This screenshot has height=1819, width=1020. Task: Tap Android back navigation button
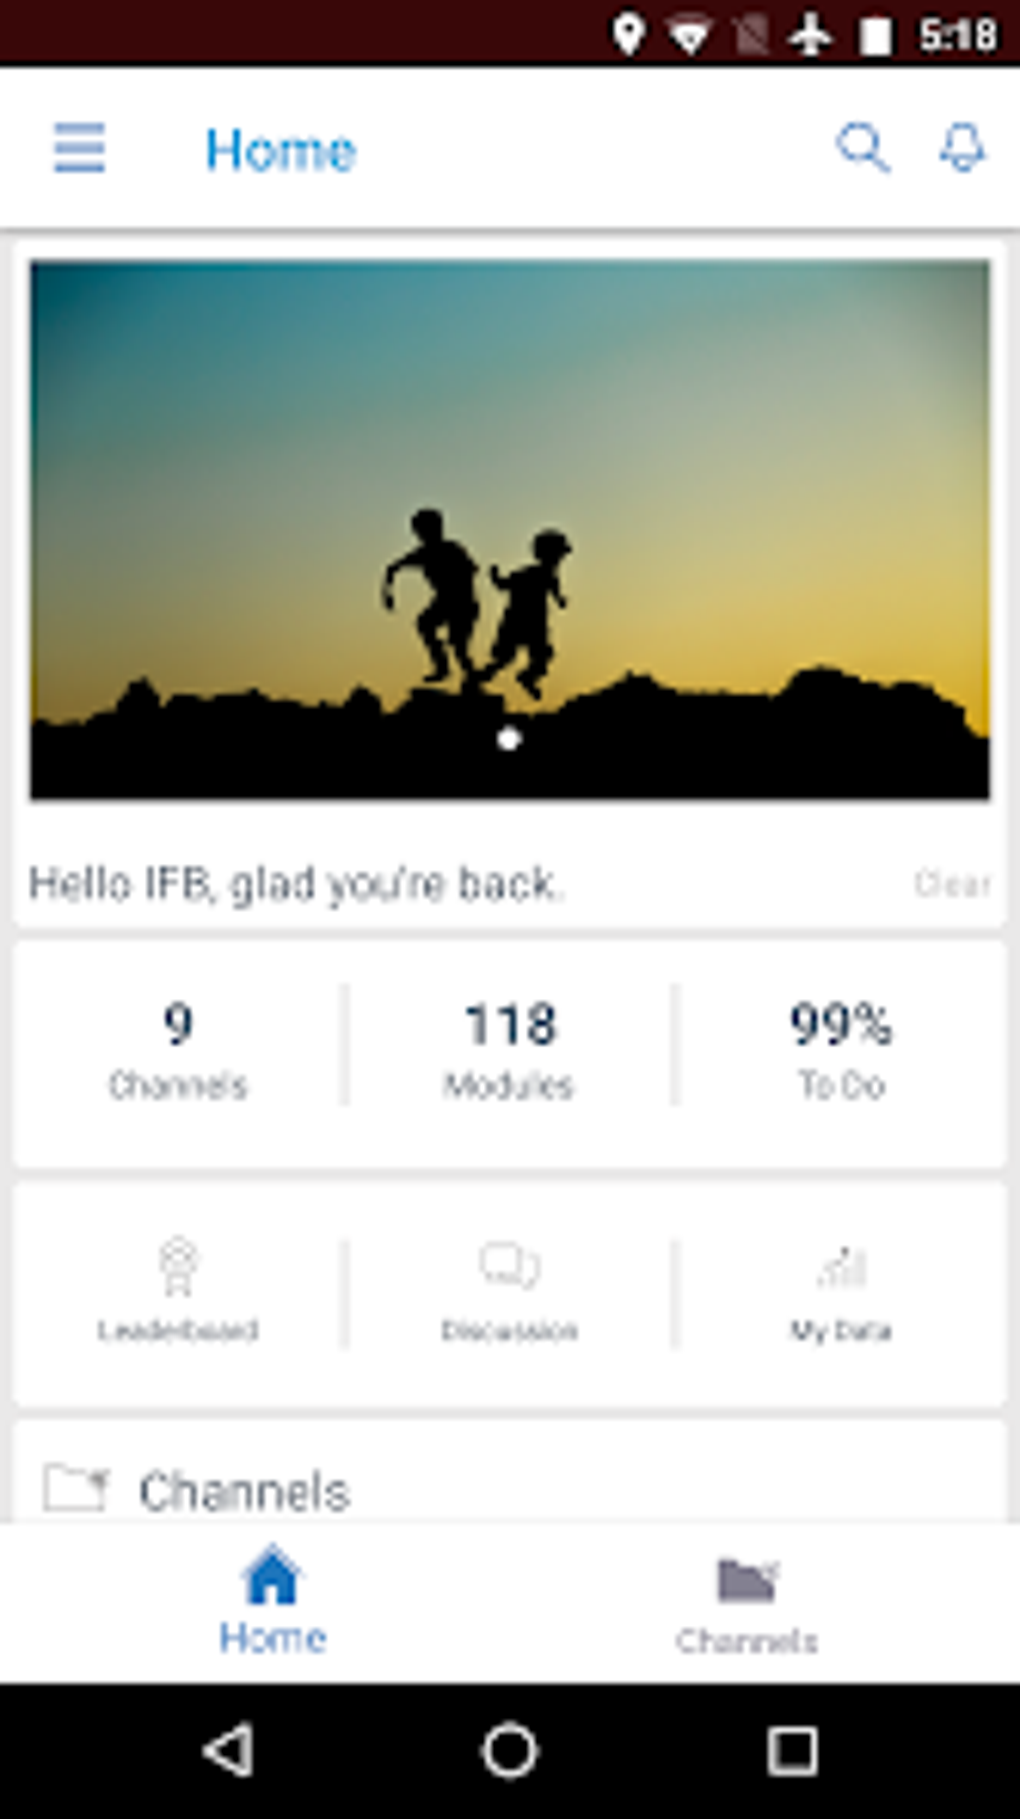pos(229,1751)
